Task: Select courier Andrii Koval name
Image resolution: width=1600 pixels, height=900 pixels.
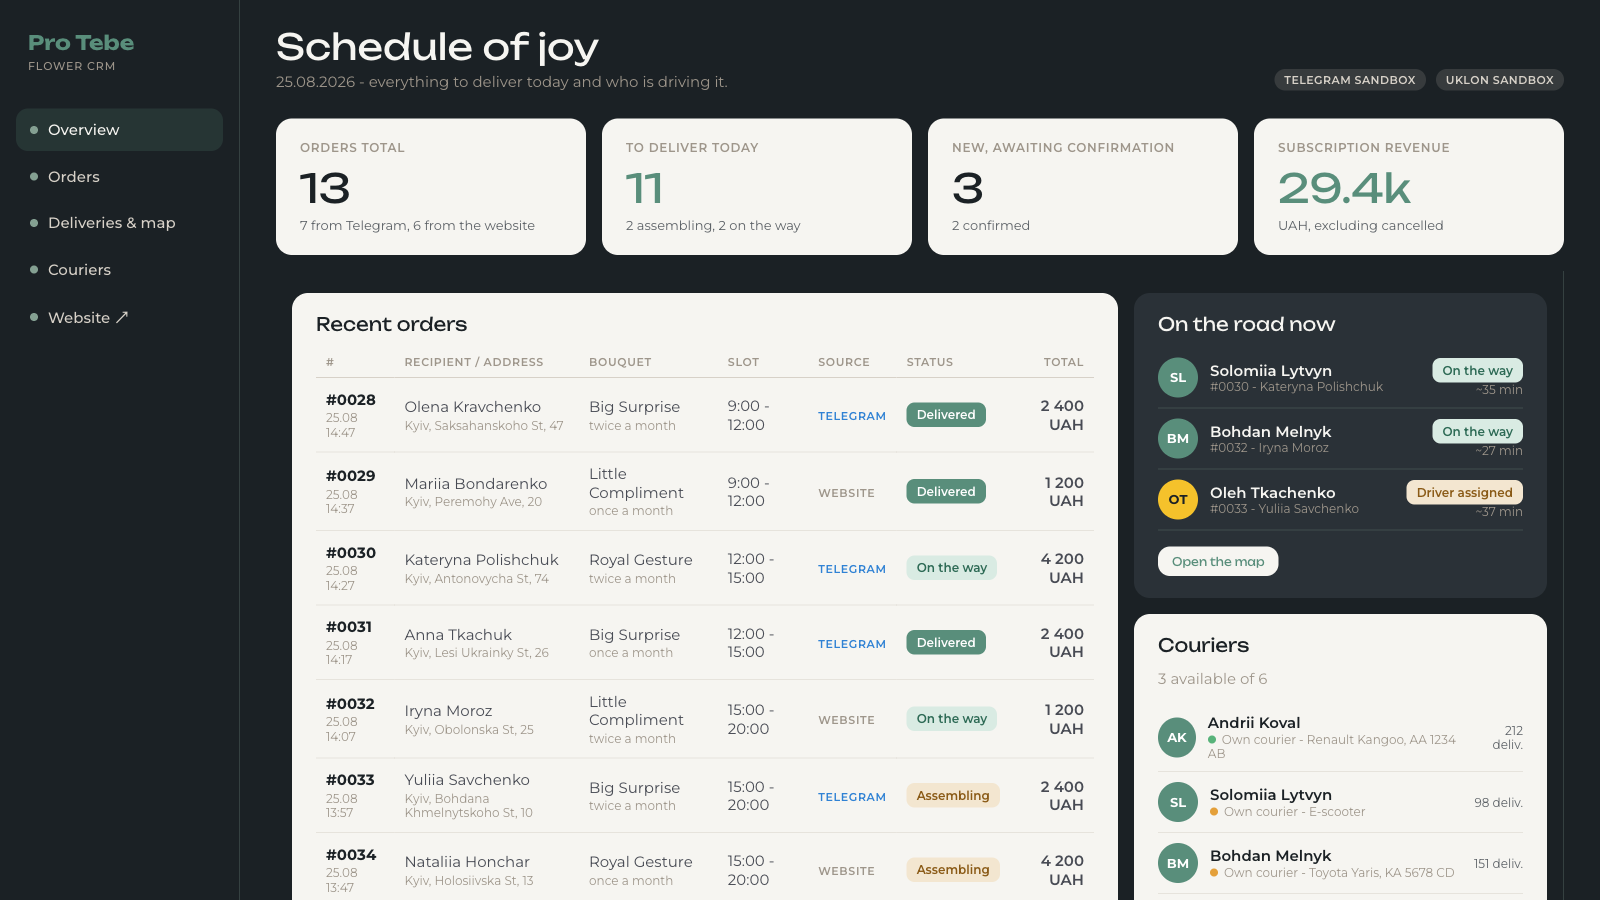Action: click(1254, 723)
